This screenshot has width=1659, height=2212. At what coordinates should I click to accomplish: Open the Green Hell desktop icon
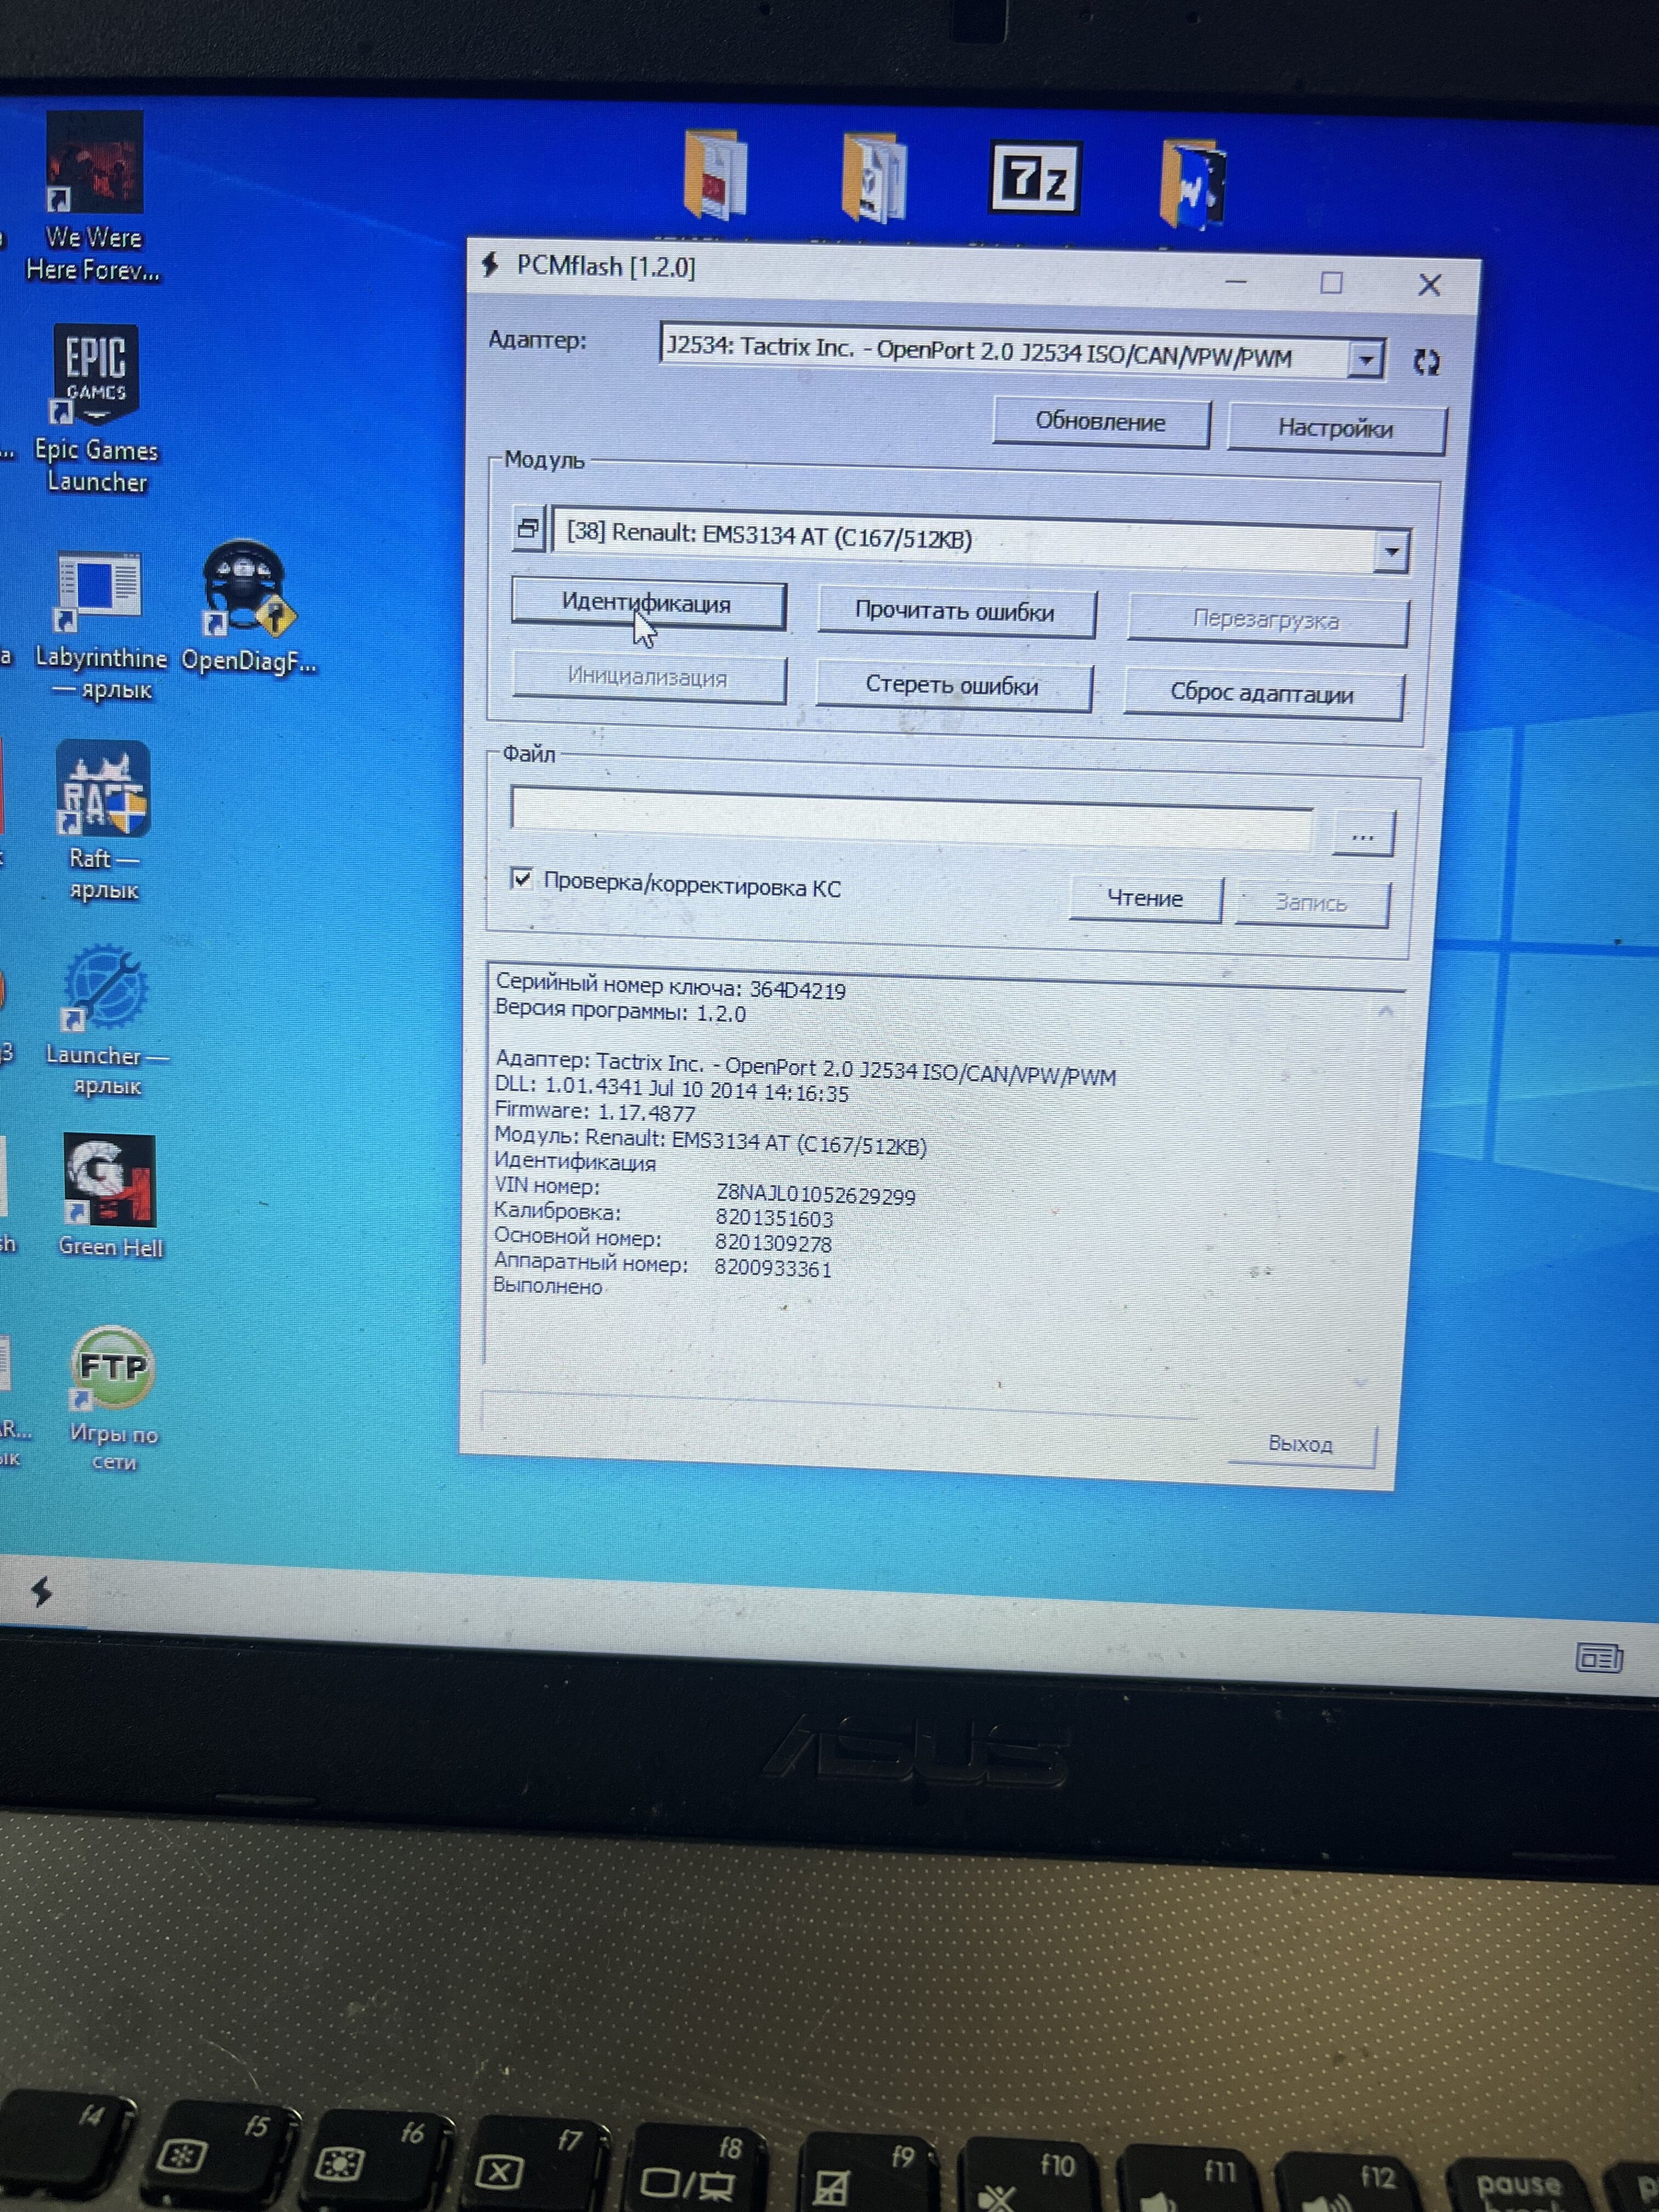click(x=109, y=1181)
